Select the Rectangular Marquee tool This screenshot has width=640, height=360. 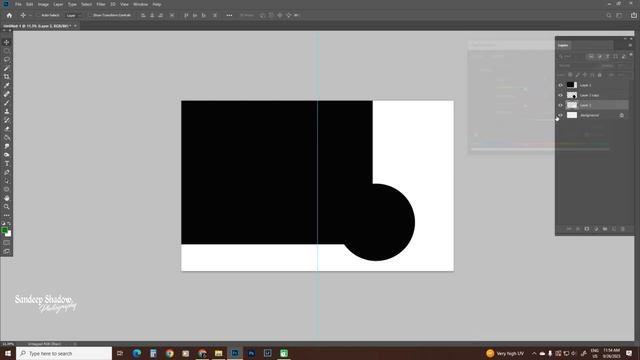click(x=7, y=51)
